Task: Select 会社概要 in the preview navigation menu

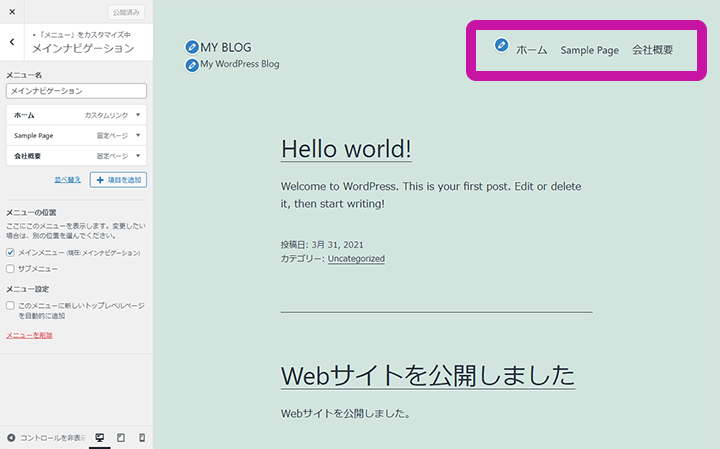Action: [x=652, y=50]
